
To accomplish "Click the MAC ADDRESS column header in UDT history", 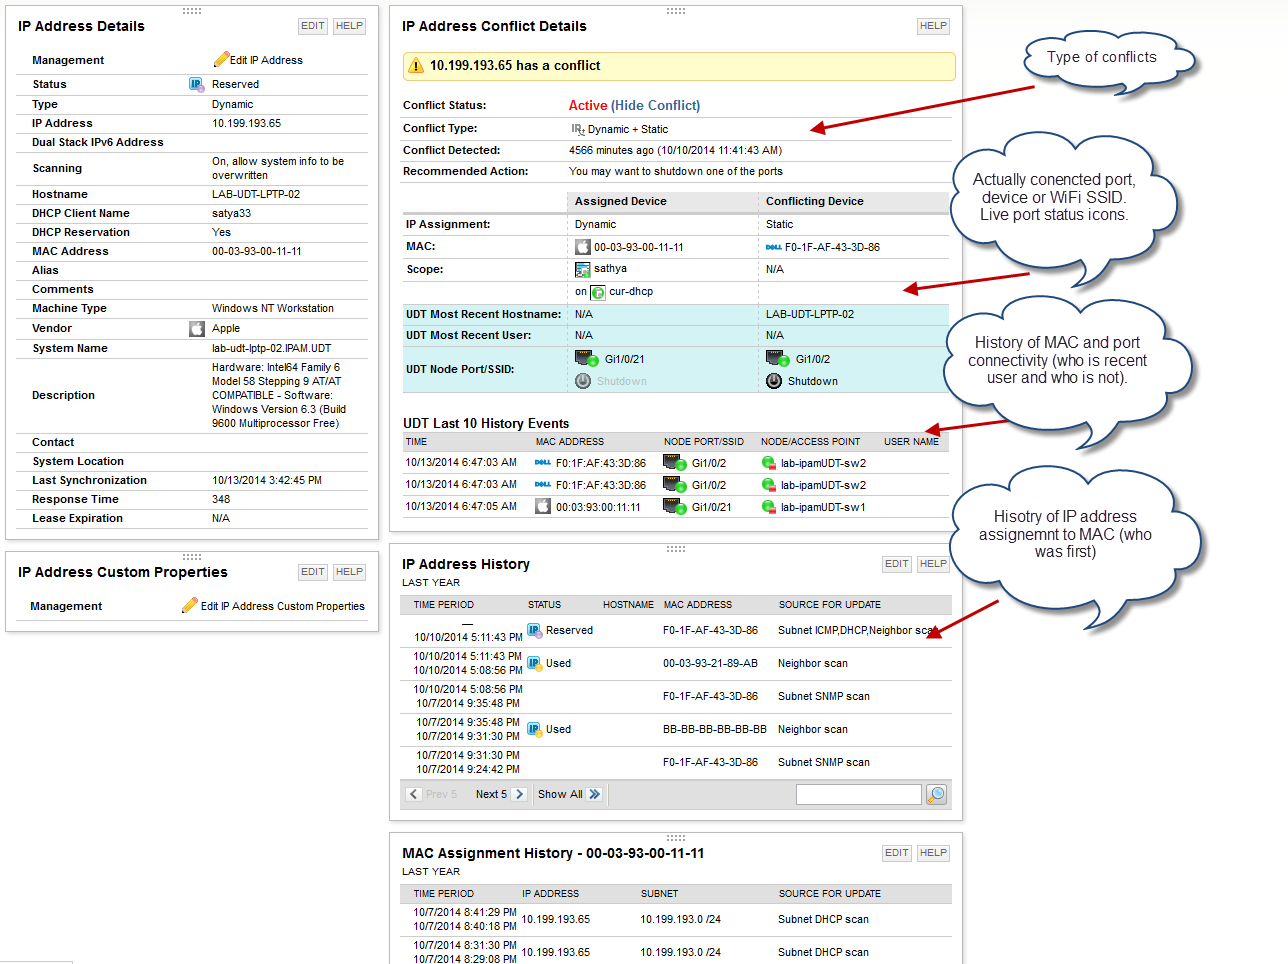I will (x=570, y=442).
